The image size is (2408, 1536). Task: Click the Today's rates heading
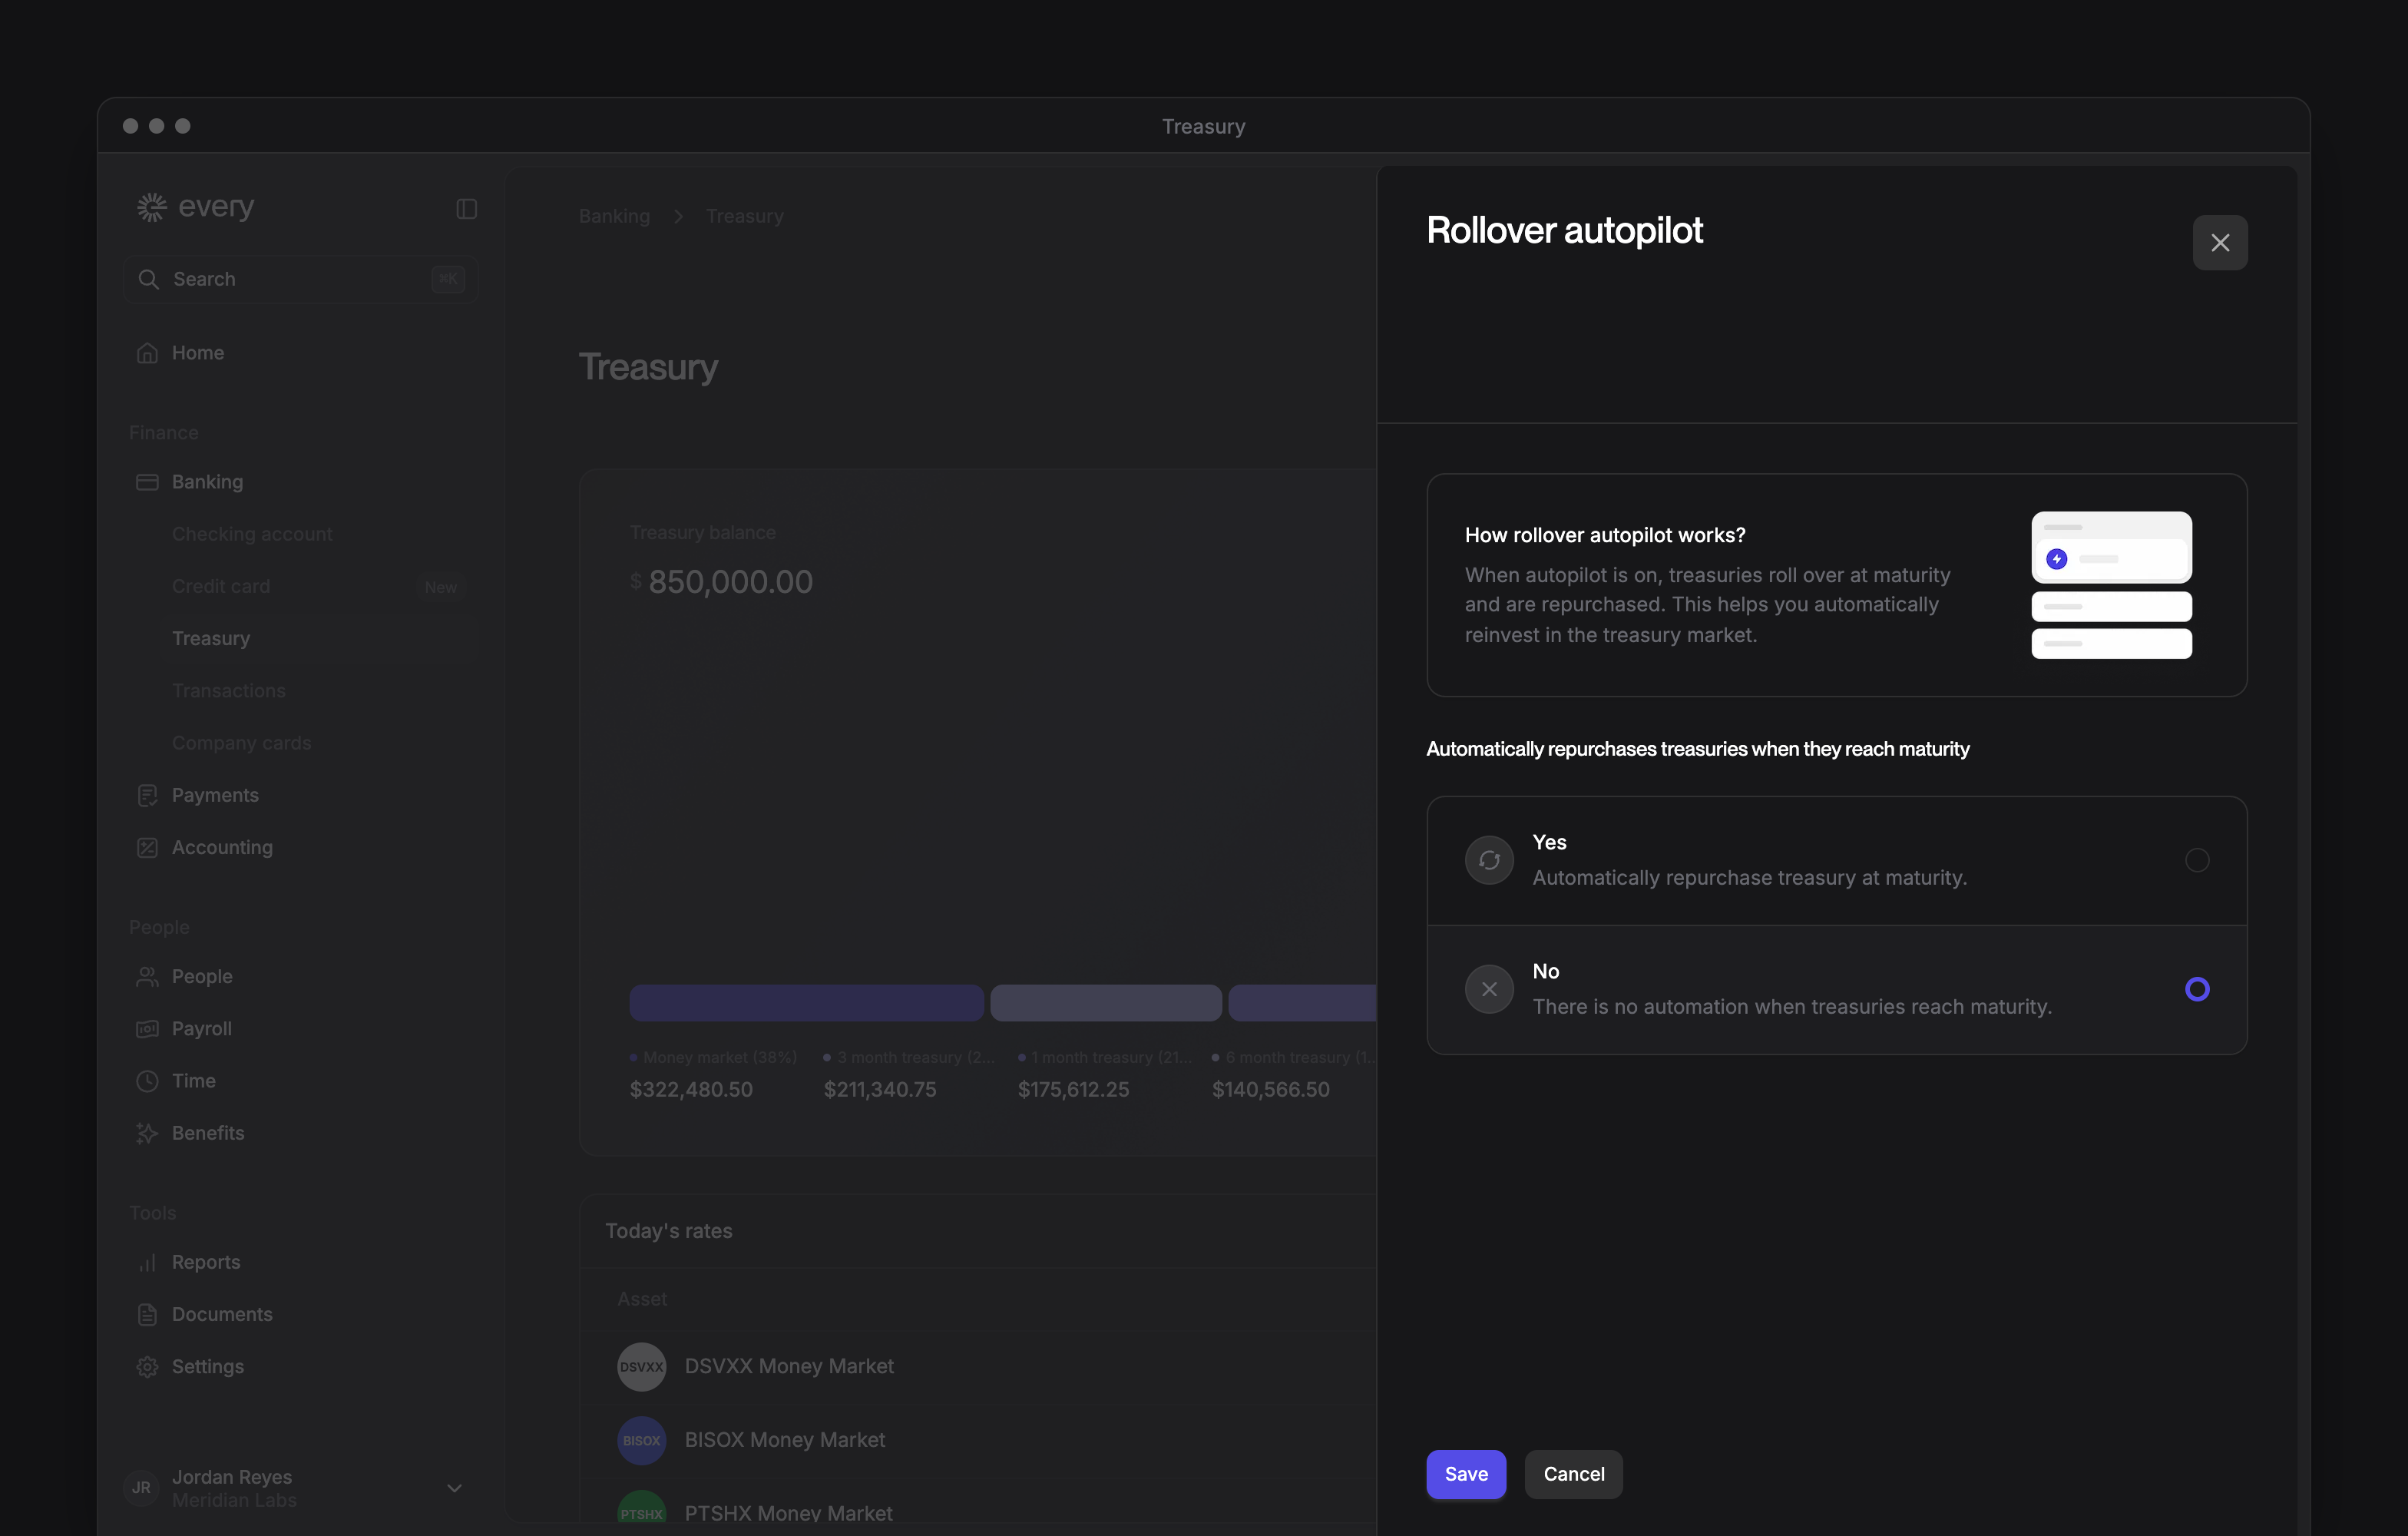669,1231
